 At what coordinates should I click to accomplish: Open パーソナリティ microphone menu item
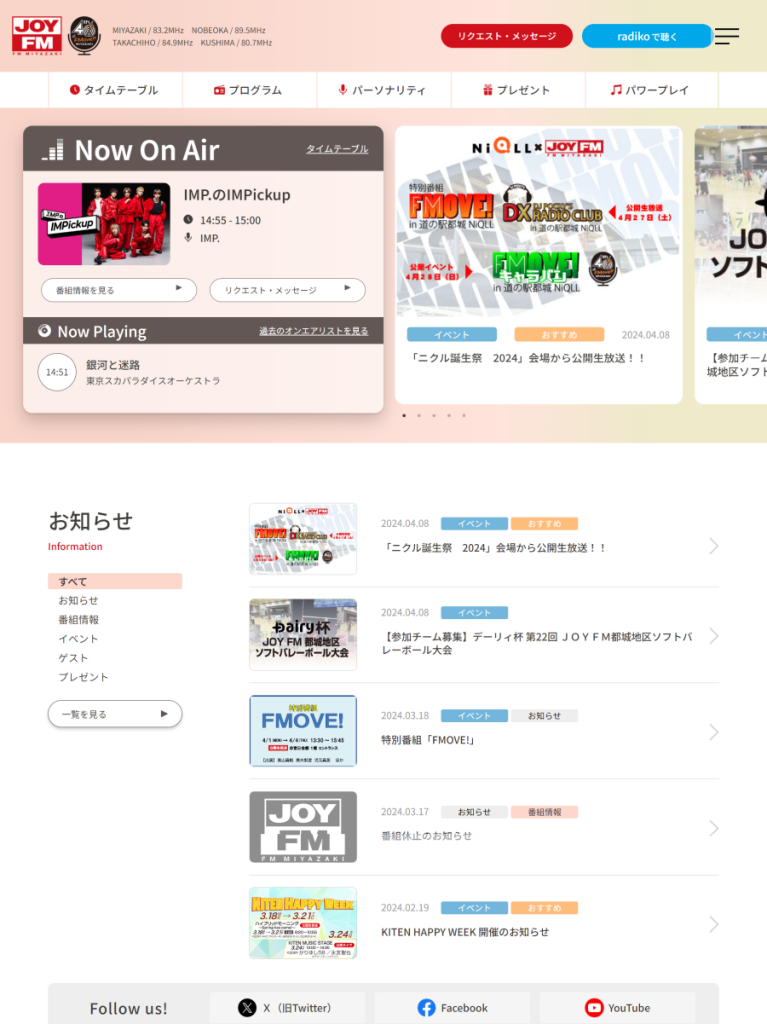[x=384, y=90]
